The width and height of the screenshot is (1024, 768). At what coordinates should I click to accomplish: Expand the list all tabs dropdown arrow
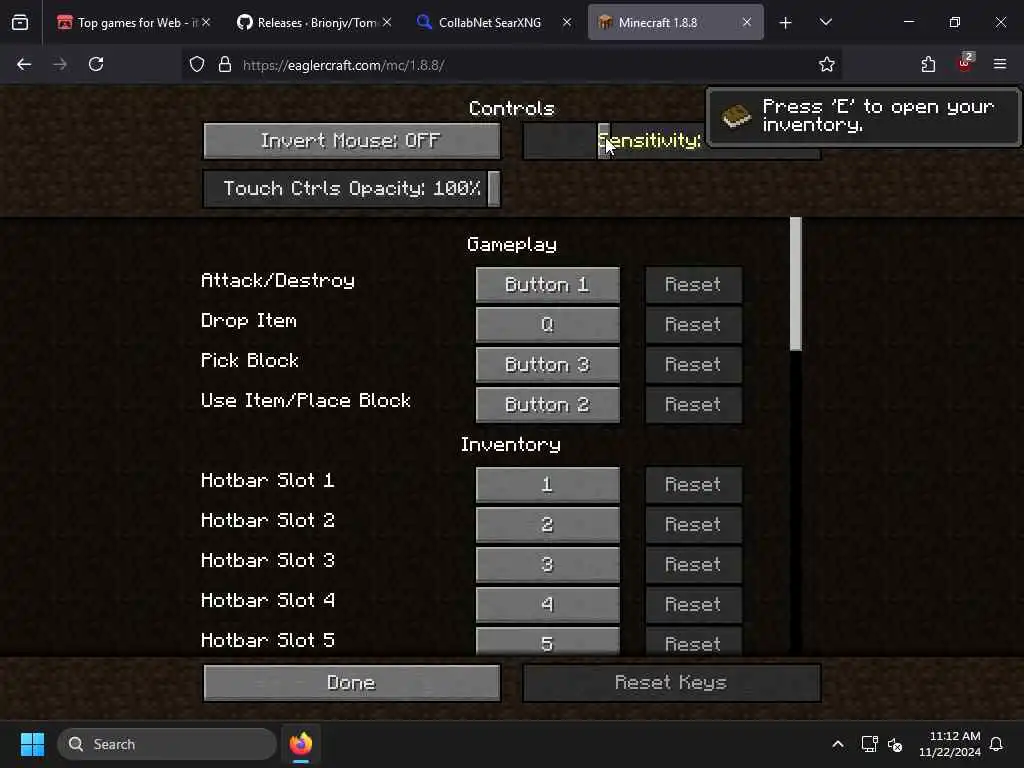(x=825, y=22)
